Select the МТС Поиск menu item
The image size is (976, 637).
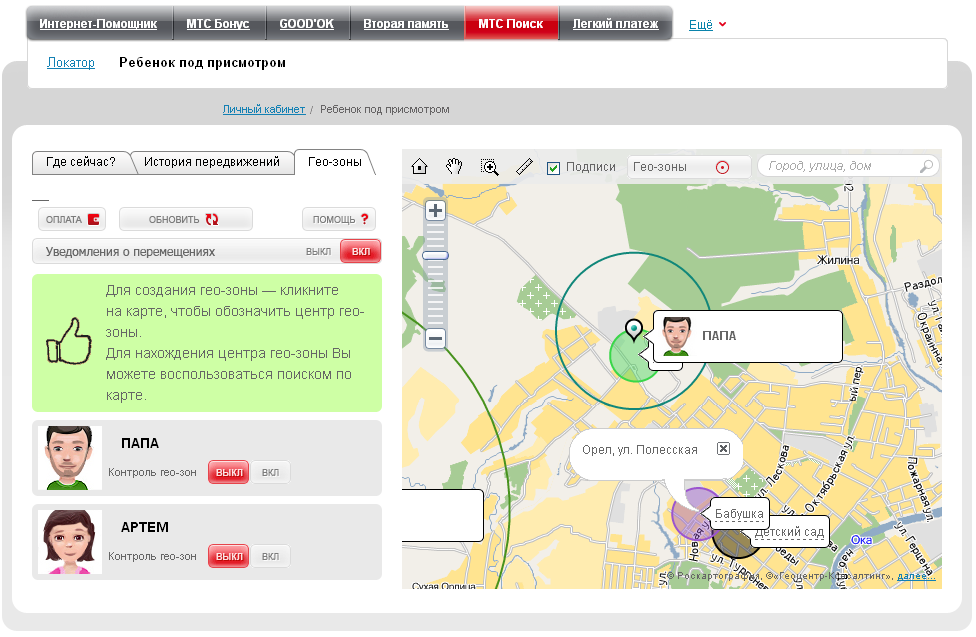510,24
